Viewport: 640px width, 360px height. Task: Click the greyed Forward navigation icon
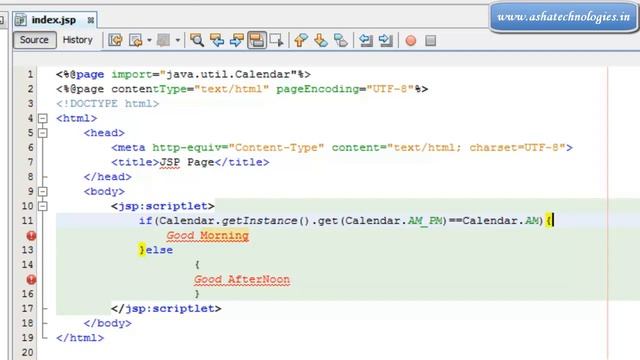point(164,40)
